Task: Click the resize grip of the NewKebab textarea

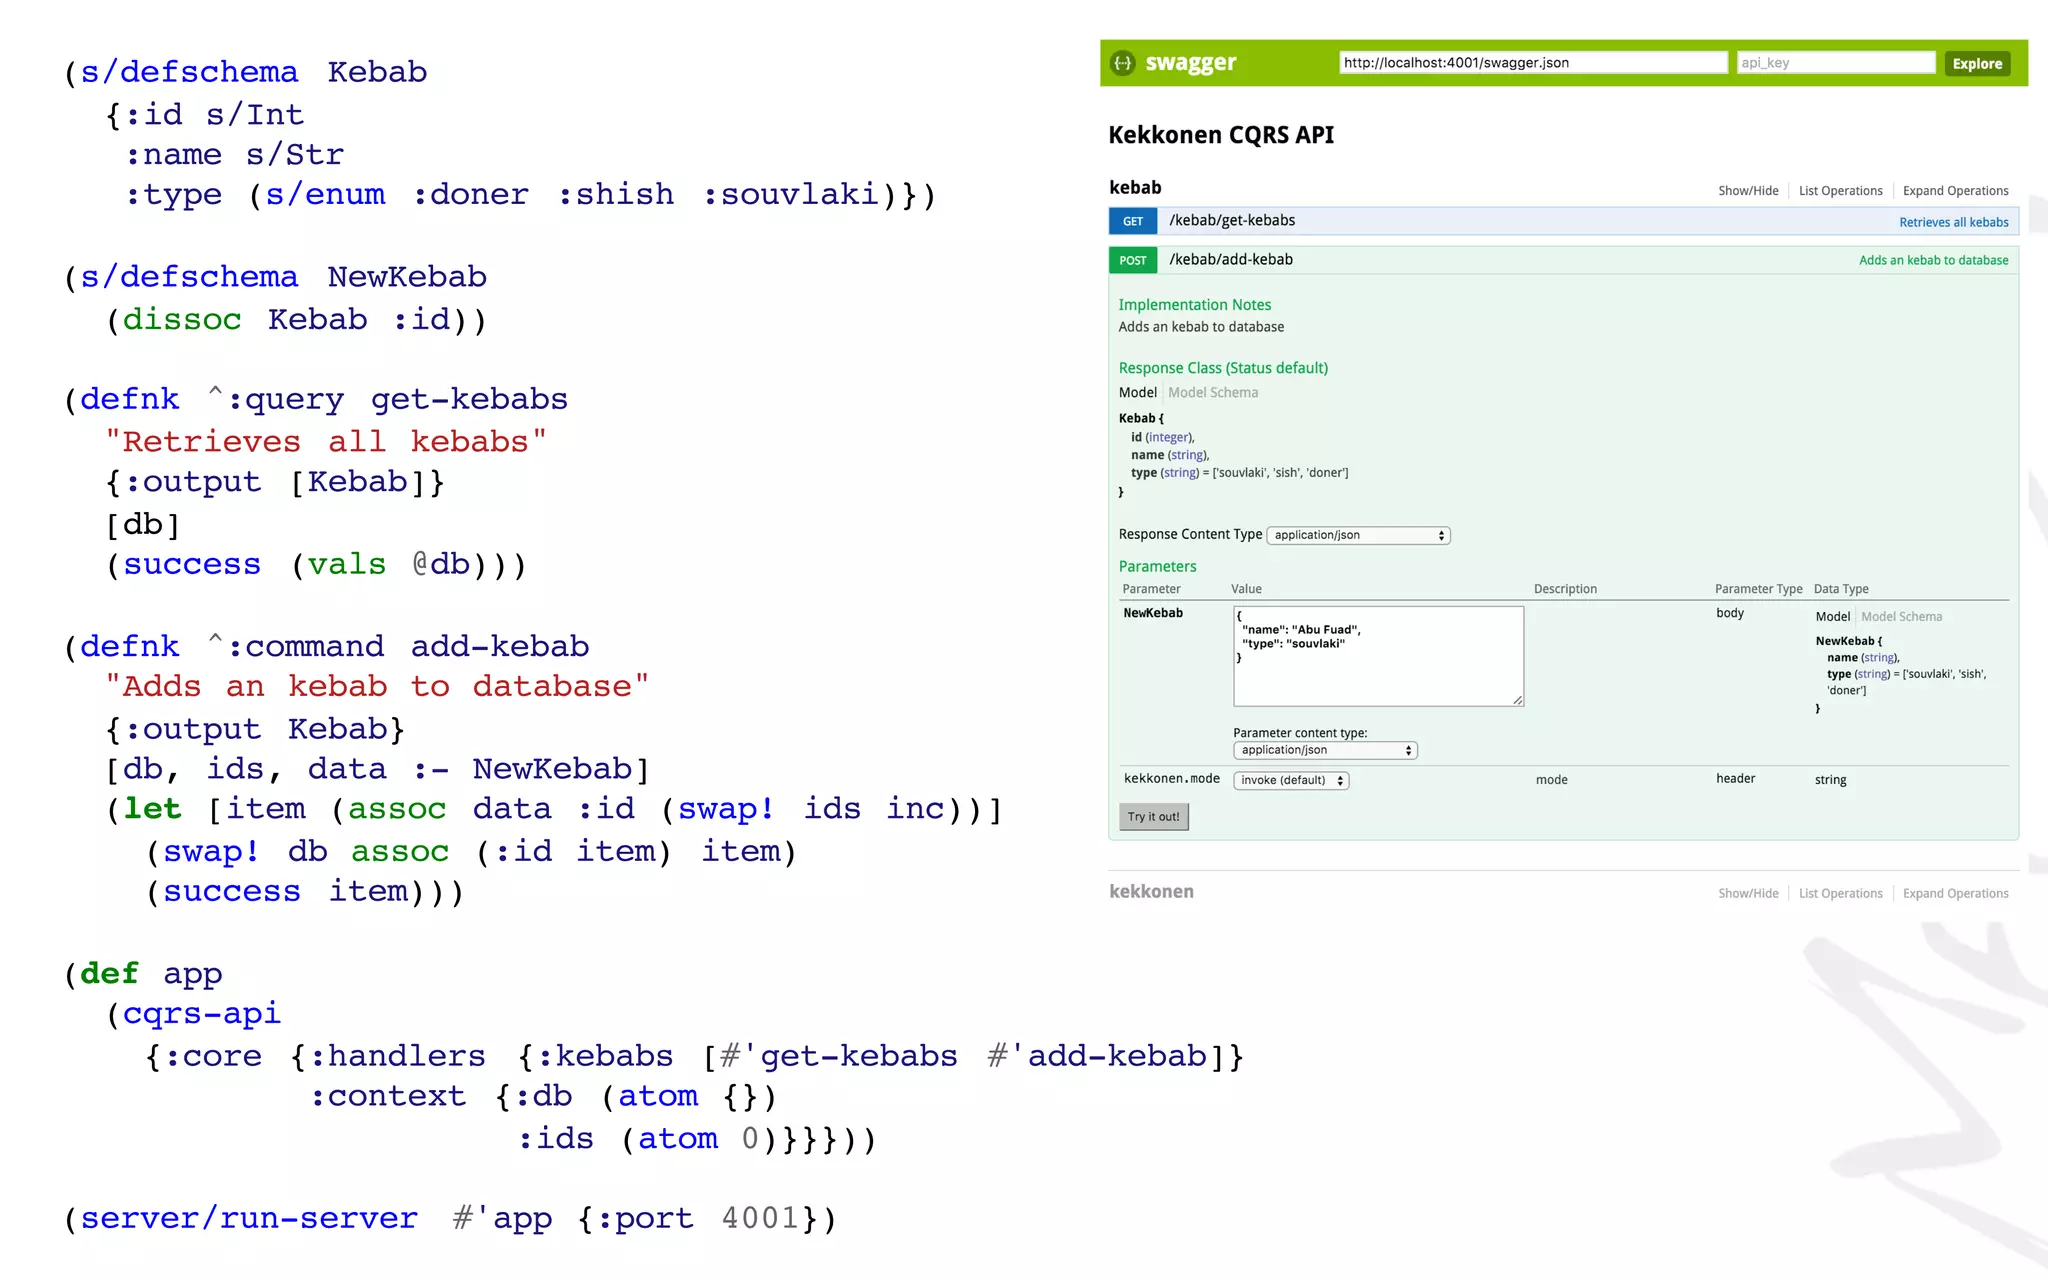Action: [1518, 700]
